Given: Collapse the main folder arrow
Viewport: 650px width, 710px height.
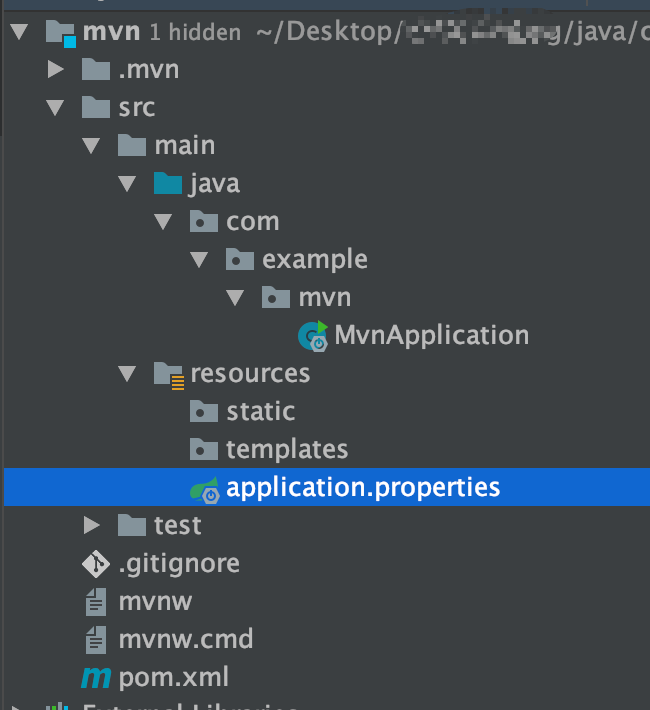Looking at the screenshot, I should click(91, 145).
